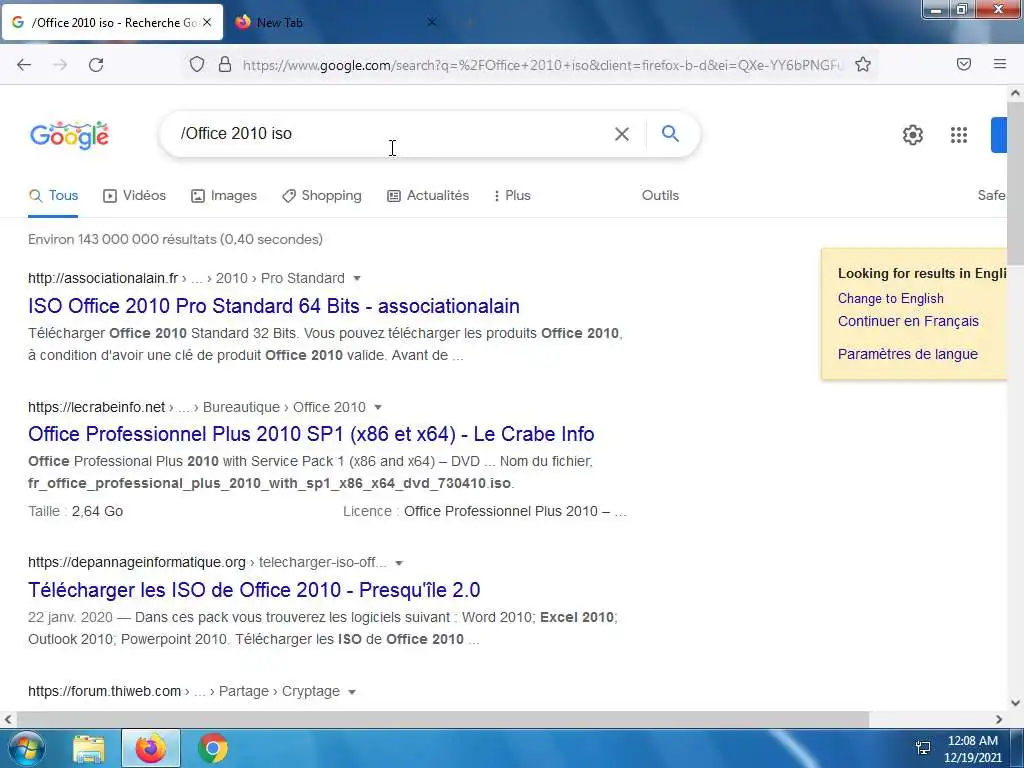Open the Shopping results tab
This screenshot has height=768, width=1024.
(321, 195)
